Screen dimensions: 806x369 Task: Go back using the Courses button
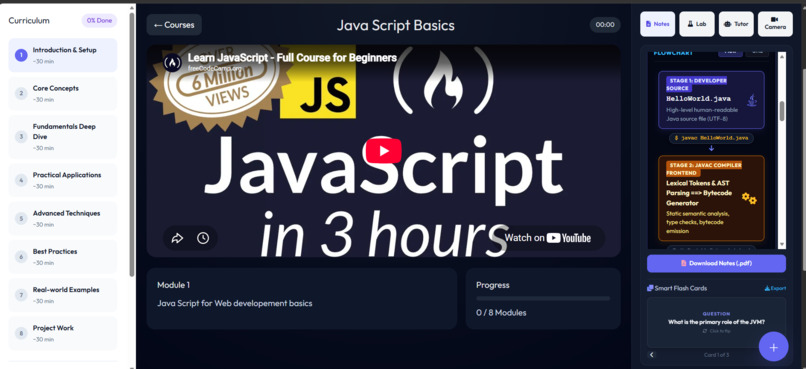coord(174,25)
